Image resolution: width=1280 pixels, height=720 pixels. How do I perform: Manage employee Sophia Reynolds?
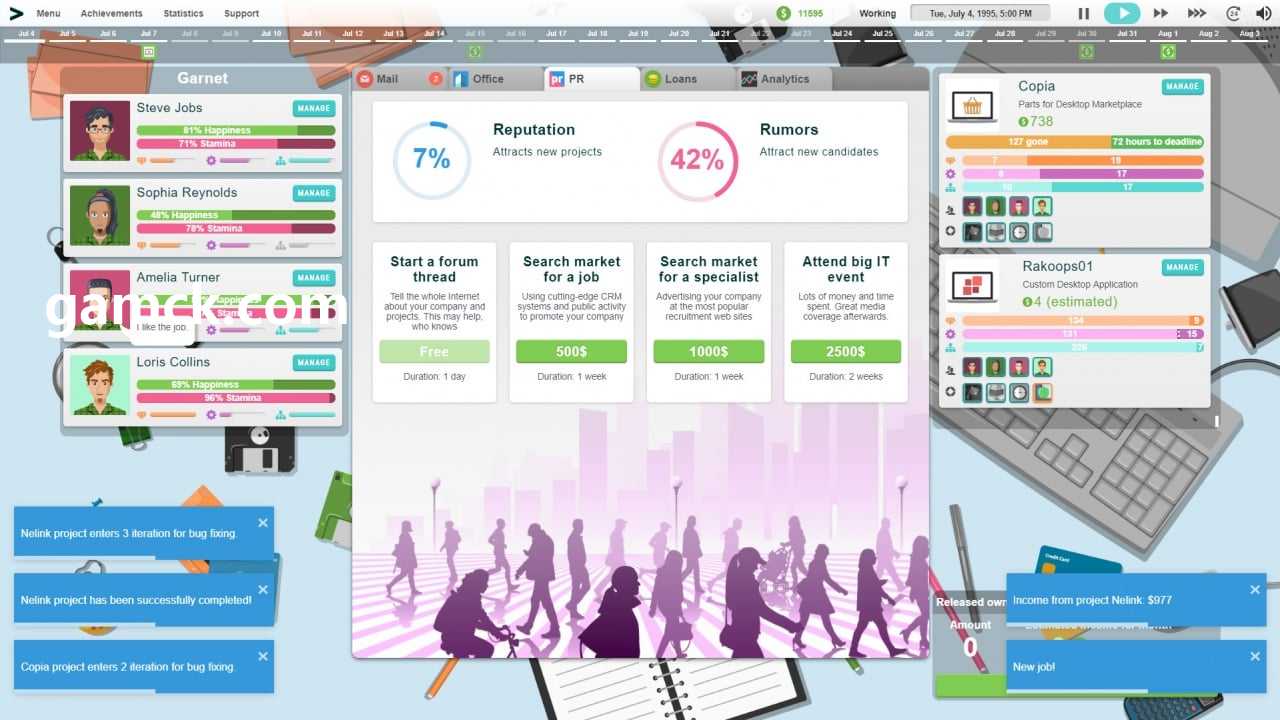click(314, 193)
